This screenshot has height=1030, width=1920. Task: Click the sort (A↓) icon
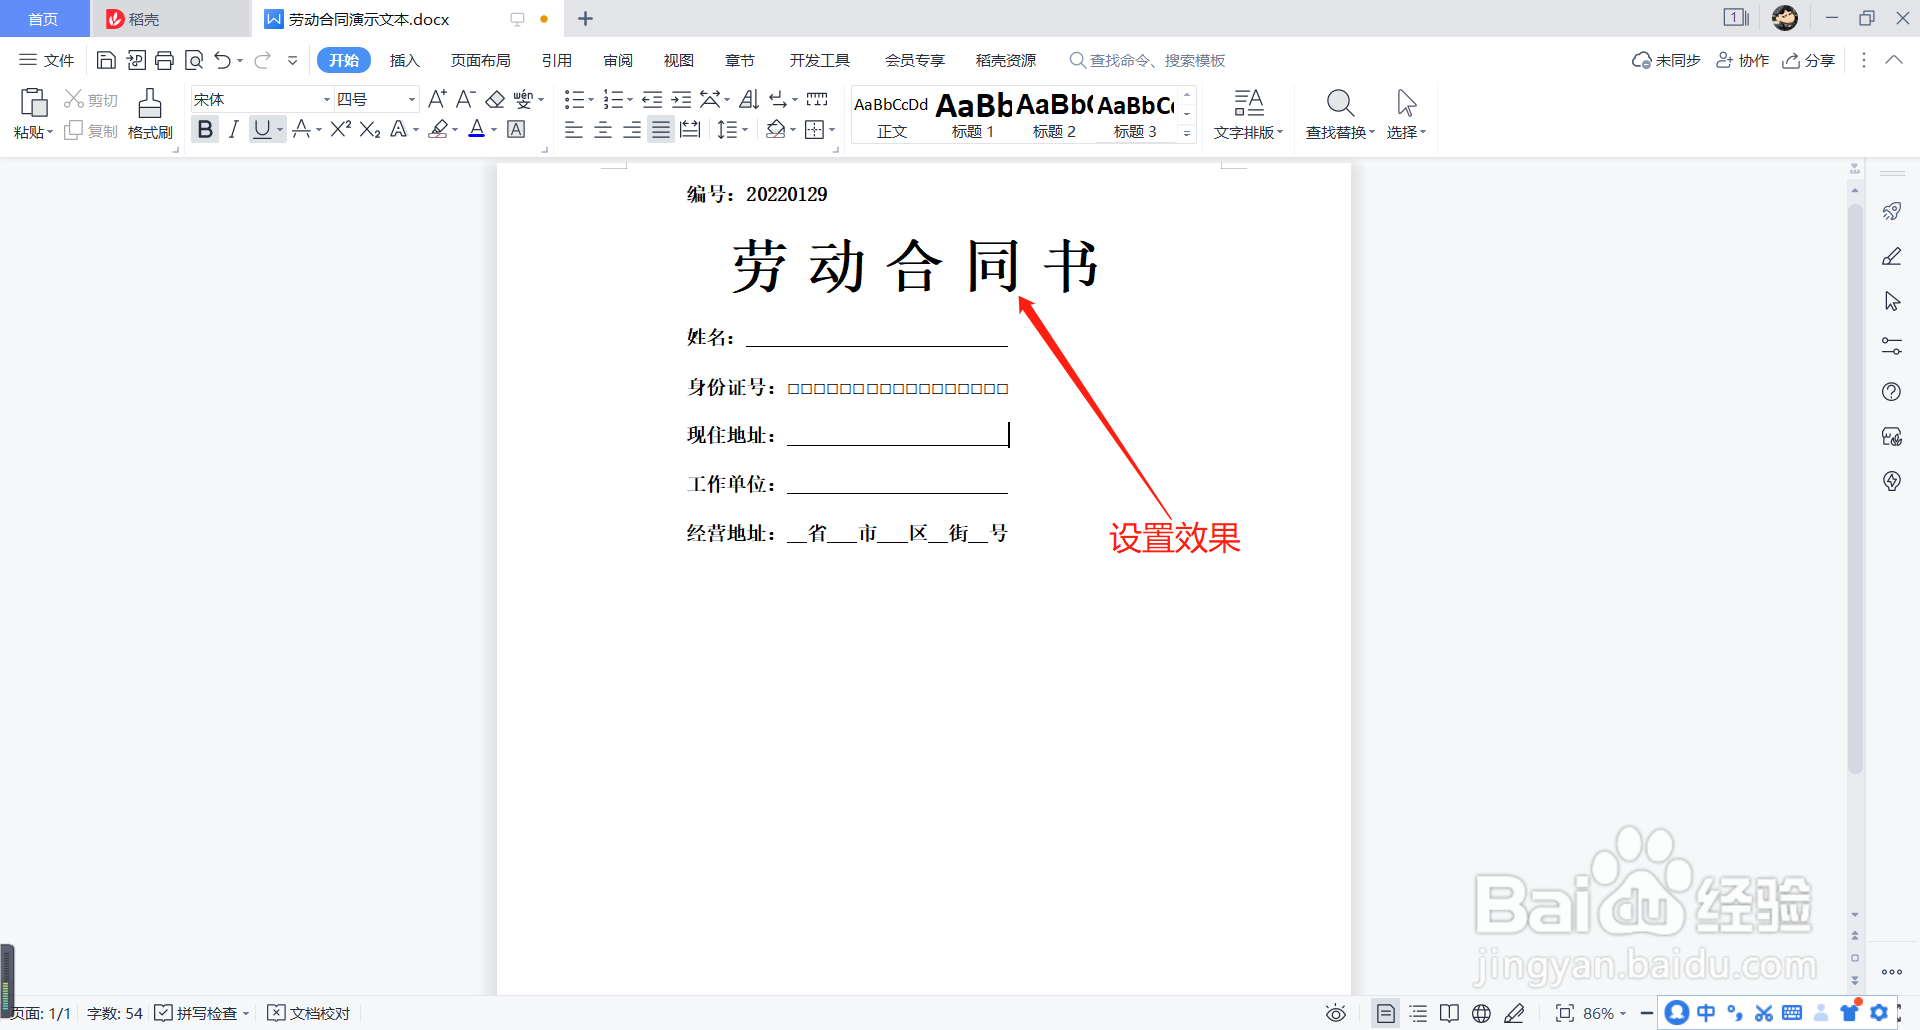pos(749,99)
